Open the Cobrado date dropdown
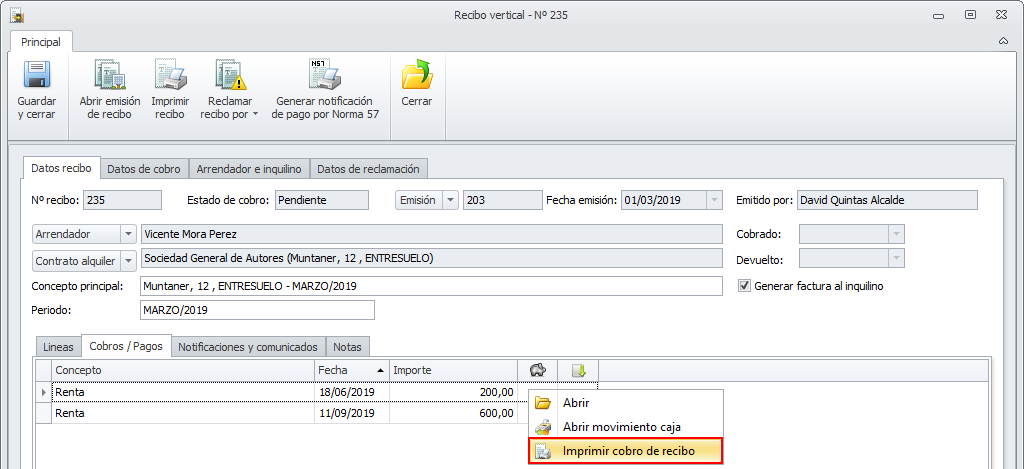The image size is (1024, 469). click(x=896, y=234)
